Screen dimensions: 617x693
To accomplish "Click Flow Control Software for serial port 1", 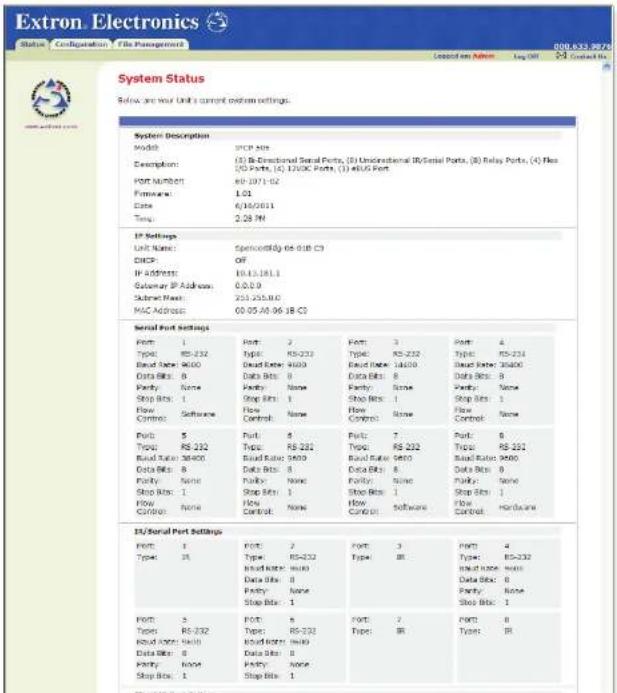I will tap(198, 414).
